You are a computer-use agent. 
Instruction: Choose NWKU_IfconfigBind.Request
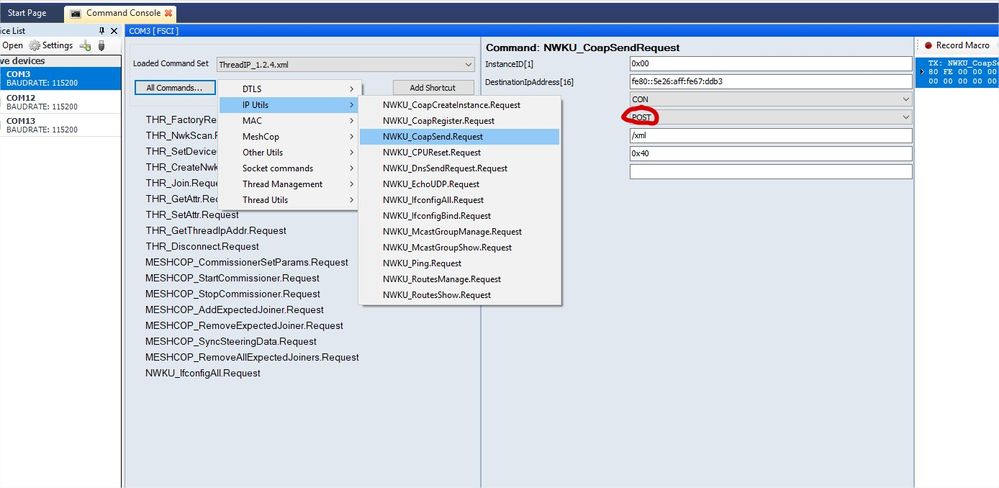[460, 216]
